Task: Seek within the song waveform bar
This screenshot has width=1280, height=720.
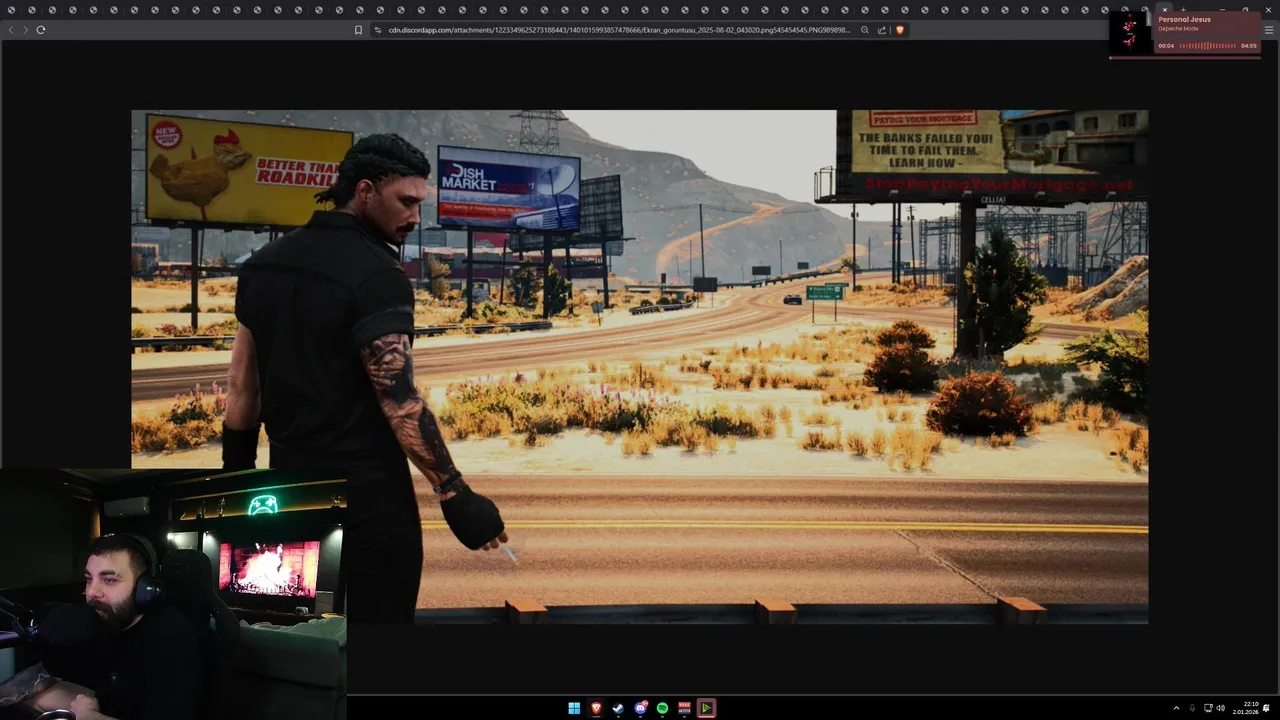Action: 1207,46
